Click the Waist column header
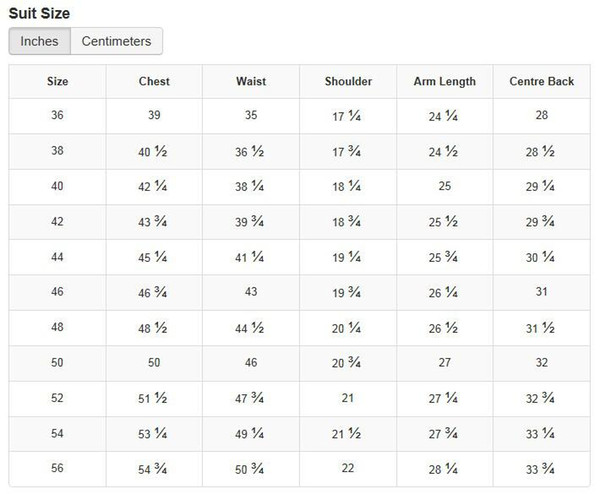Image resolution: width=600 pixels, height=494 pixels. pos(251,81)
